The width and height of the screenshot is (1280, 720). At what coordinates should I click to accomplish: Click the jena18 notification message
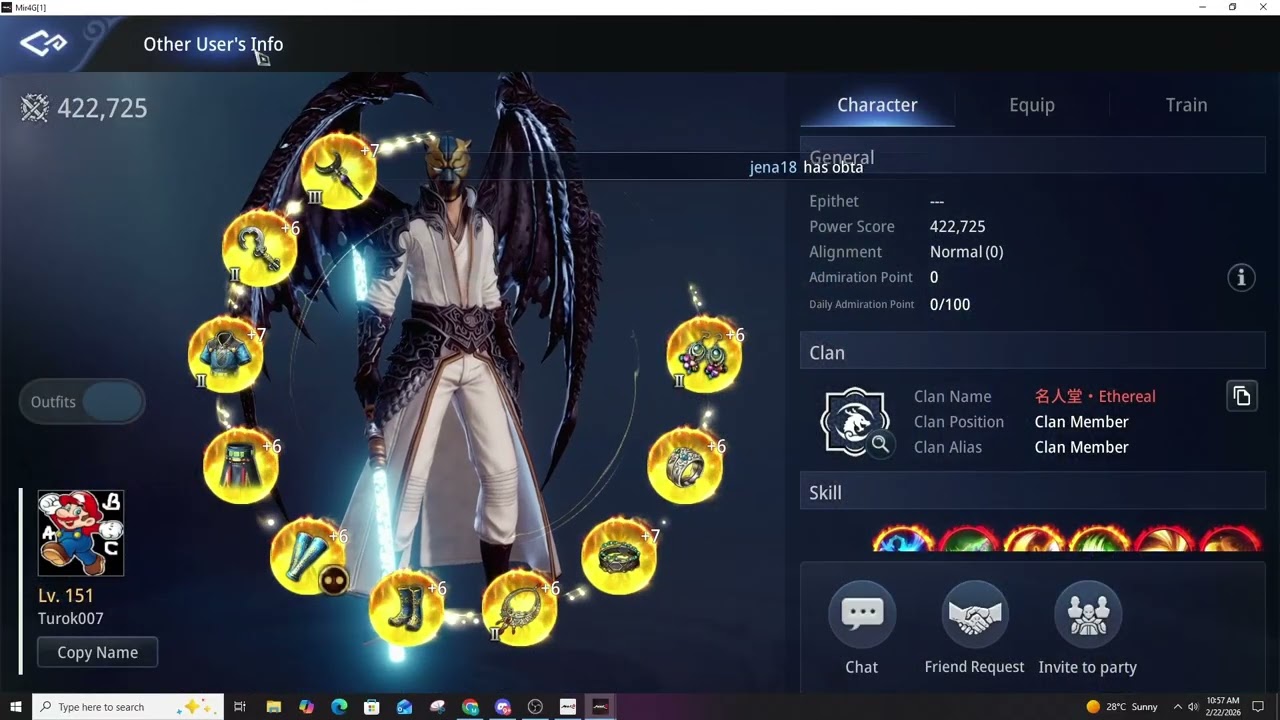coord(806,167)
